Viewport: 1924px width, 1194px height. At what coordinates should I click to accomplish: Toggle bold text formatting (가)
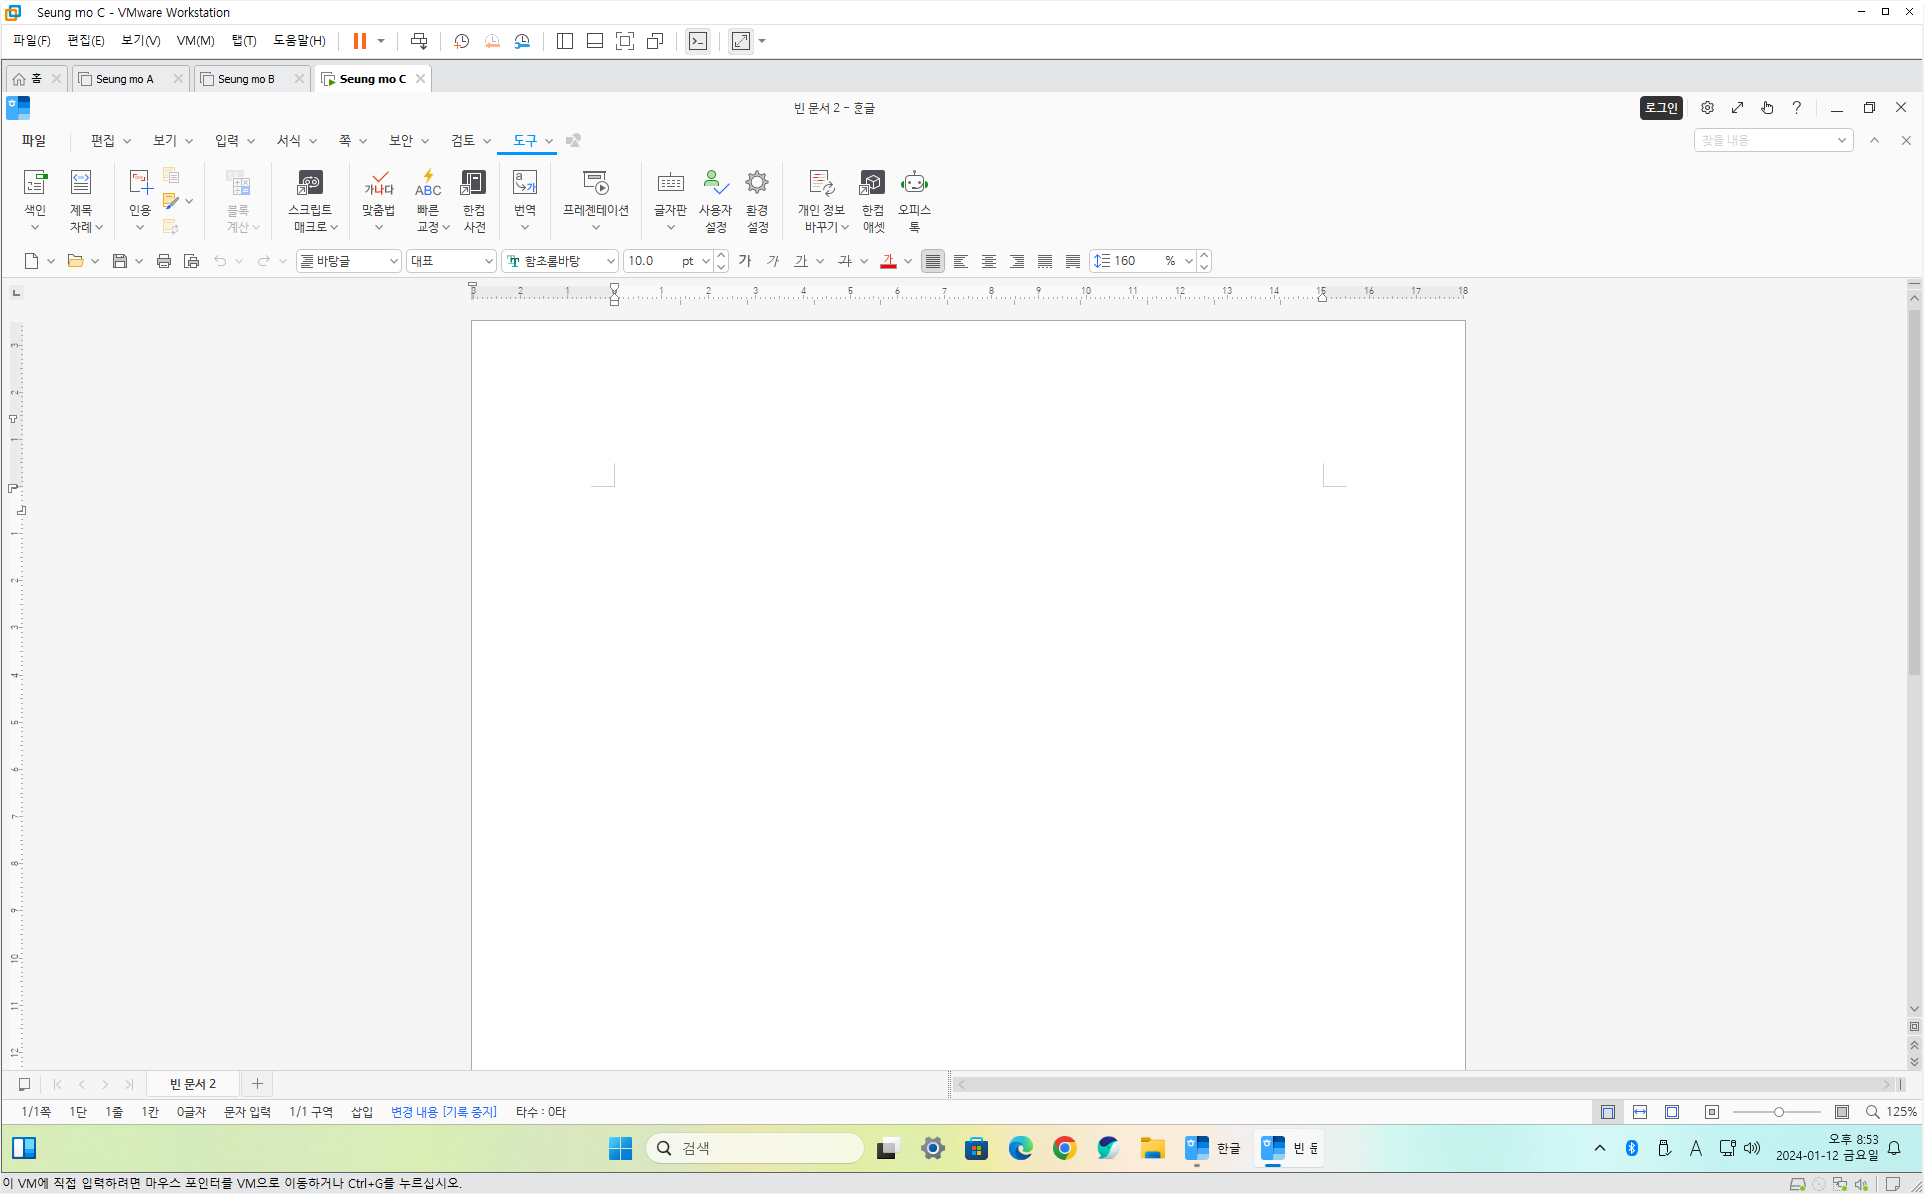[x=745, y=261]
